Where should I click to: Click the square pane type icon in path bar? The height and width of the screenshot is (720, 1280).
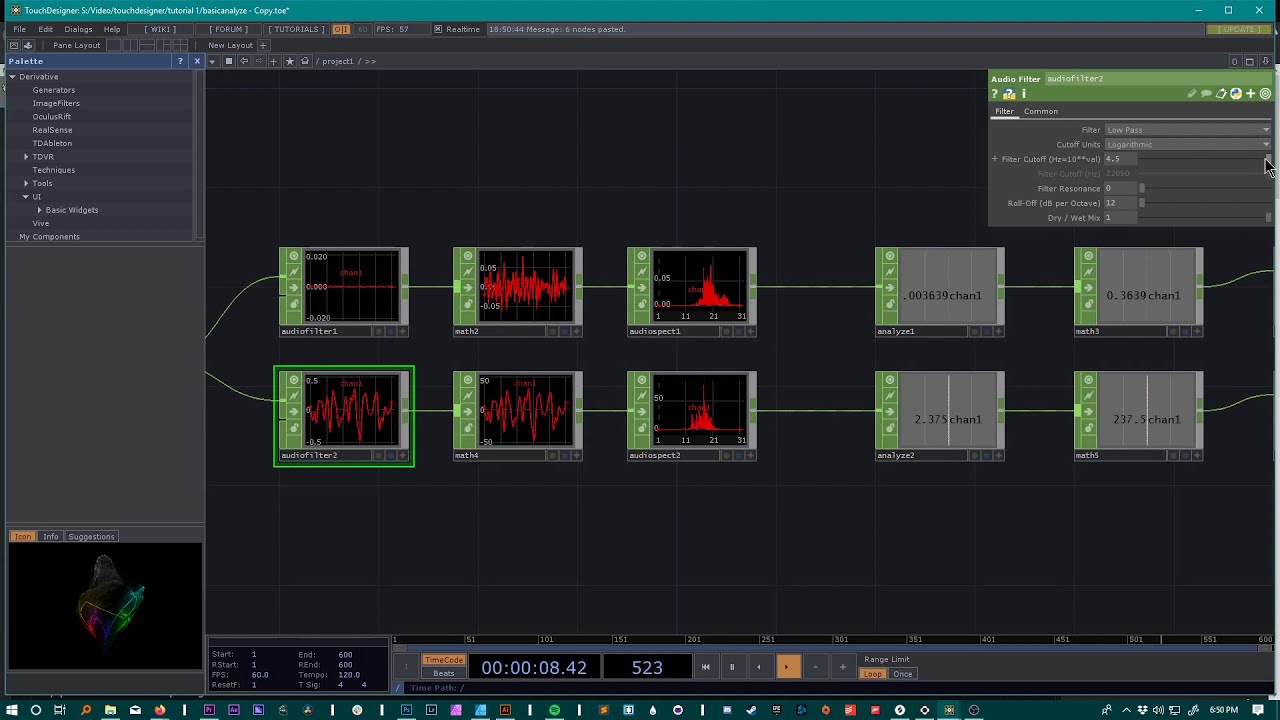pyautogui.click(x=228, y=61)
